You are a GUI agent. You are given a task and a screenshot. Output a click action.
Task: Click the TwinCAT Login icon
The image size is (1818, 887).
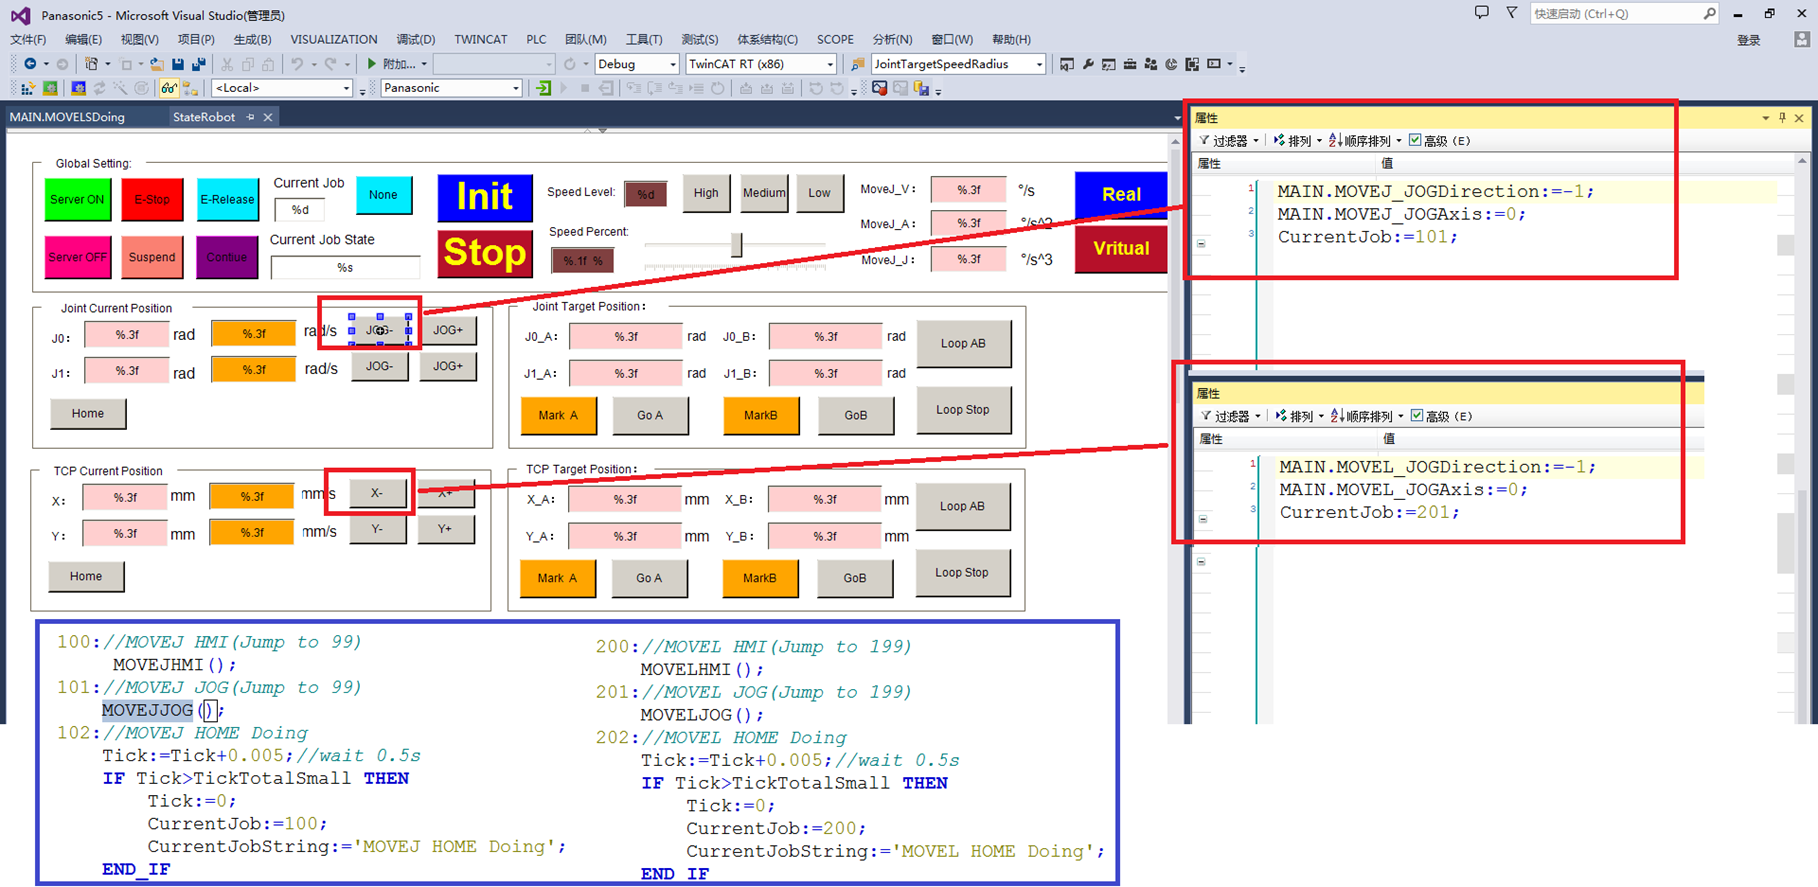coord(543,88)
